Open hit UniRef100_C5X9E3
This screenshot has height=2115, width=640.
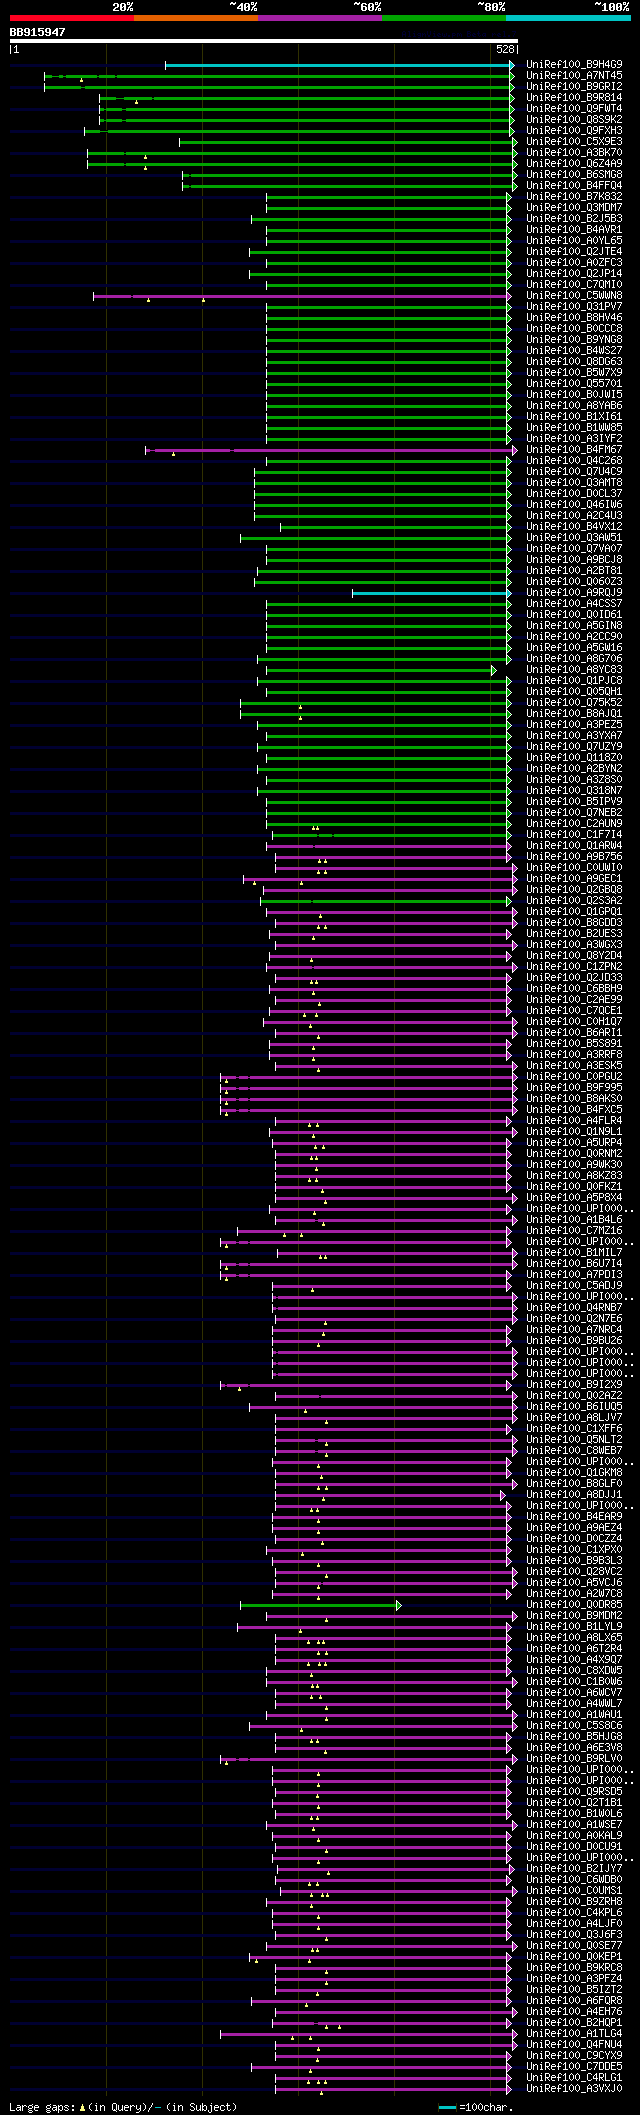574,142
